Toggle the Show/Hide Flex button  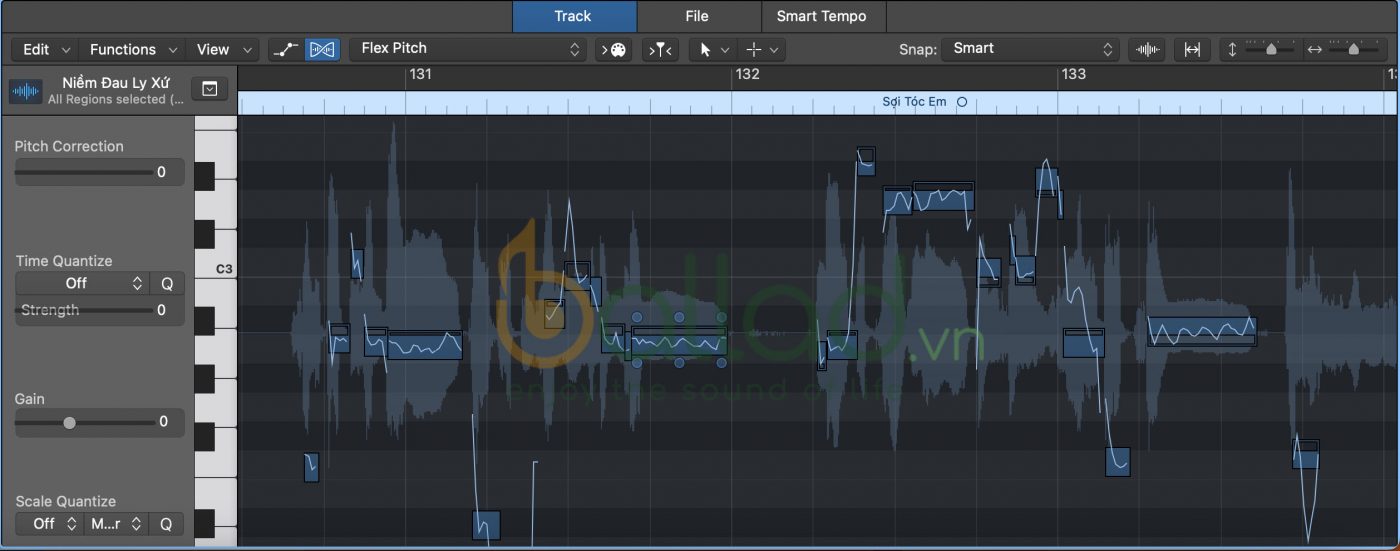(322, 49)
